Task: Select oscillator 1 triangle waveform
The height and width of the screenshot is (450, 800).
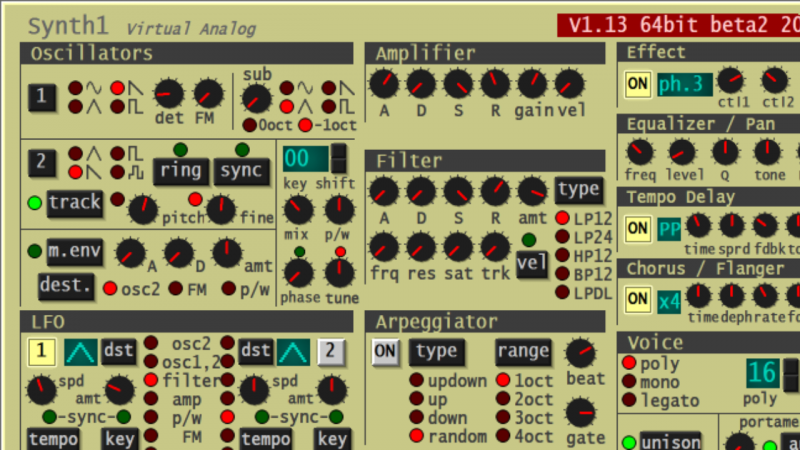Action: [x=76, y=107]
